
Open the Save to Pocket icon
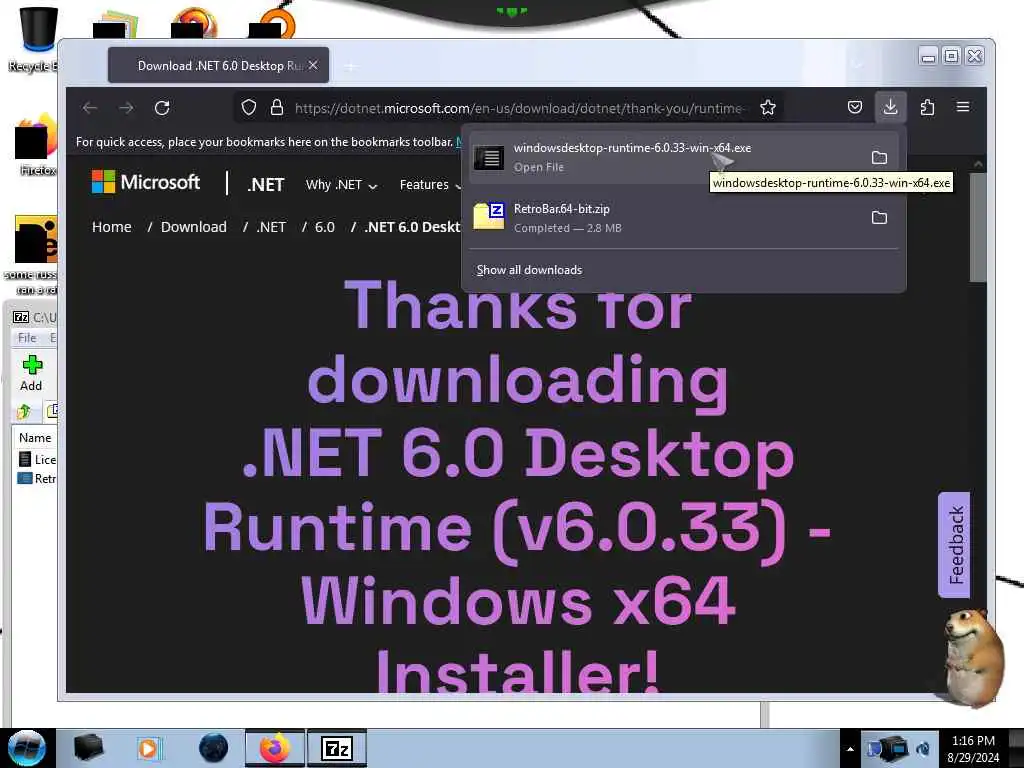(855, 108)
